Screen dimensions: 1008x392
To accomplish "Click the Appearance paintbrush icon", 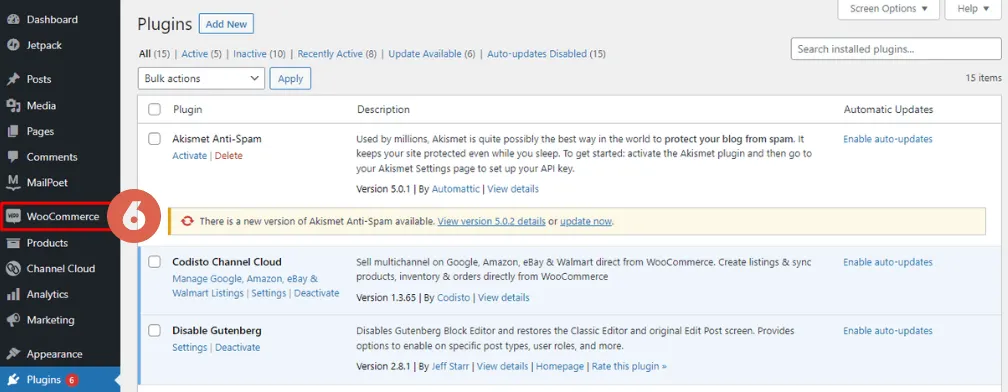I will [13, 354].
